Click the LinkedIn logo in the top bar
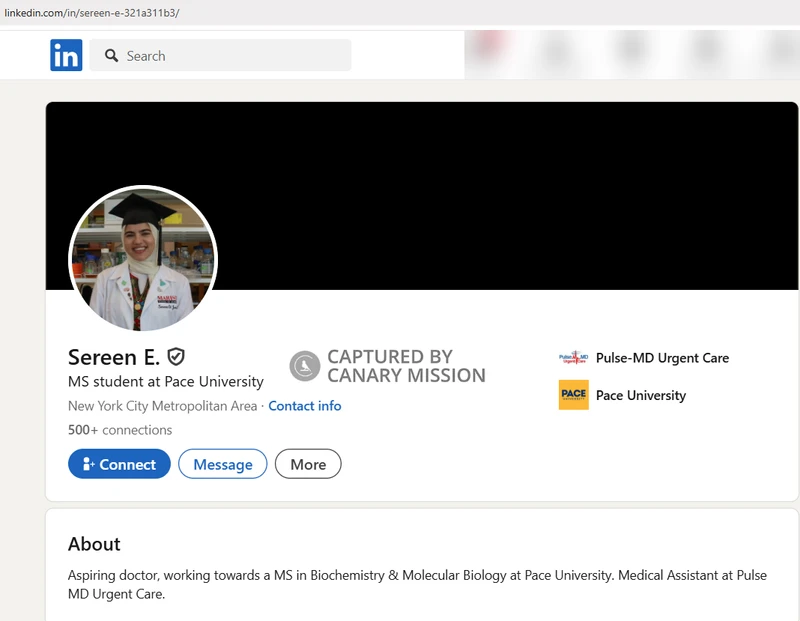 tap(66, 55)
